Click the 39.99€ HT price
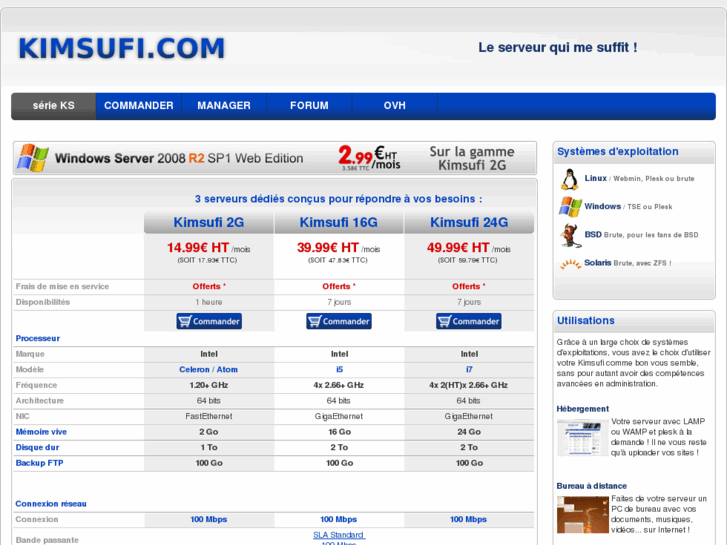The height and width of the screenshot is (545, 727). click(x=328, y=248)
